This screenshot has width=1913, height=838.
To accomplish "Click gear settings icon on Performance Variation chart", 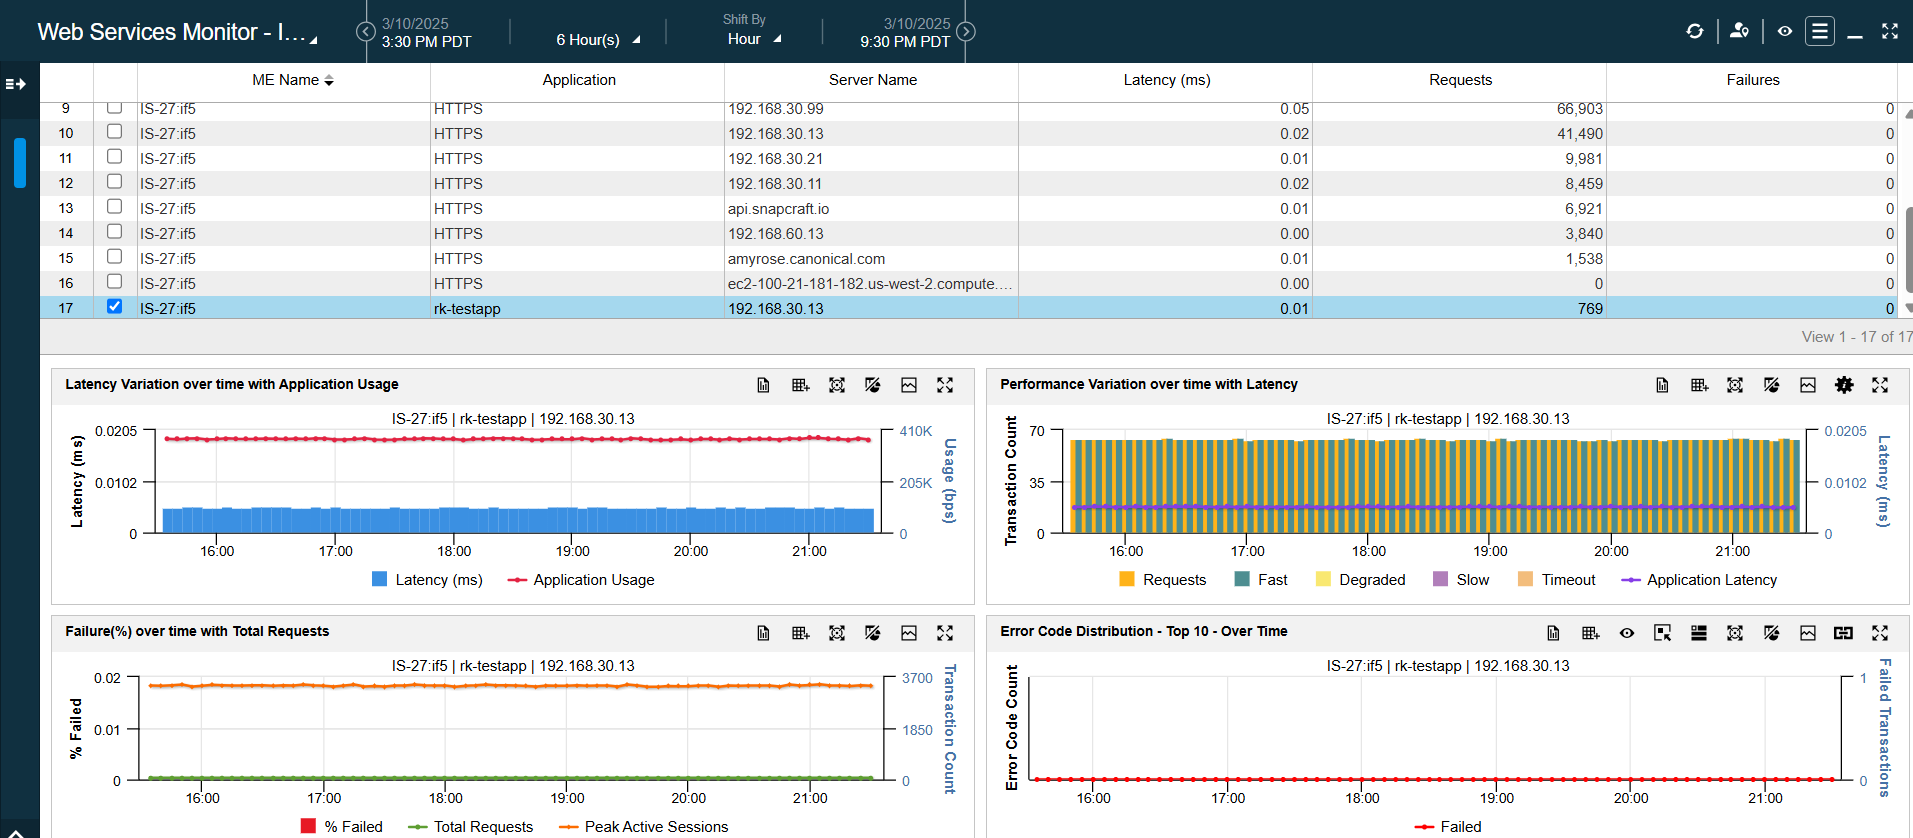I will tap(1844, 385).
